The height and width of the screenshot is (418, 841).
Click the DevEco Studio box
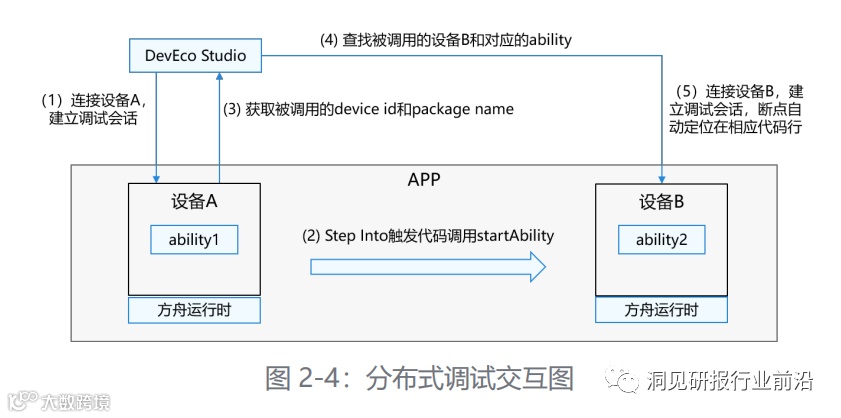click(x=195, y=55)
